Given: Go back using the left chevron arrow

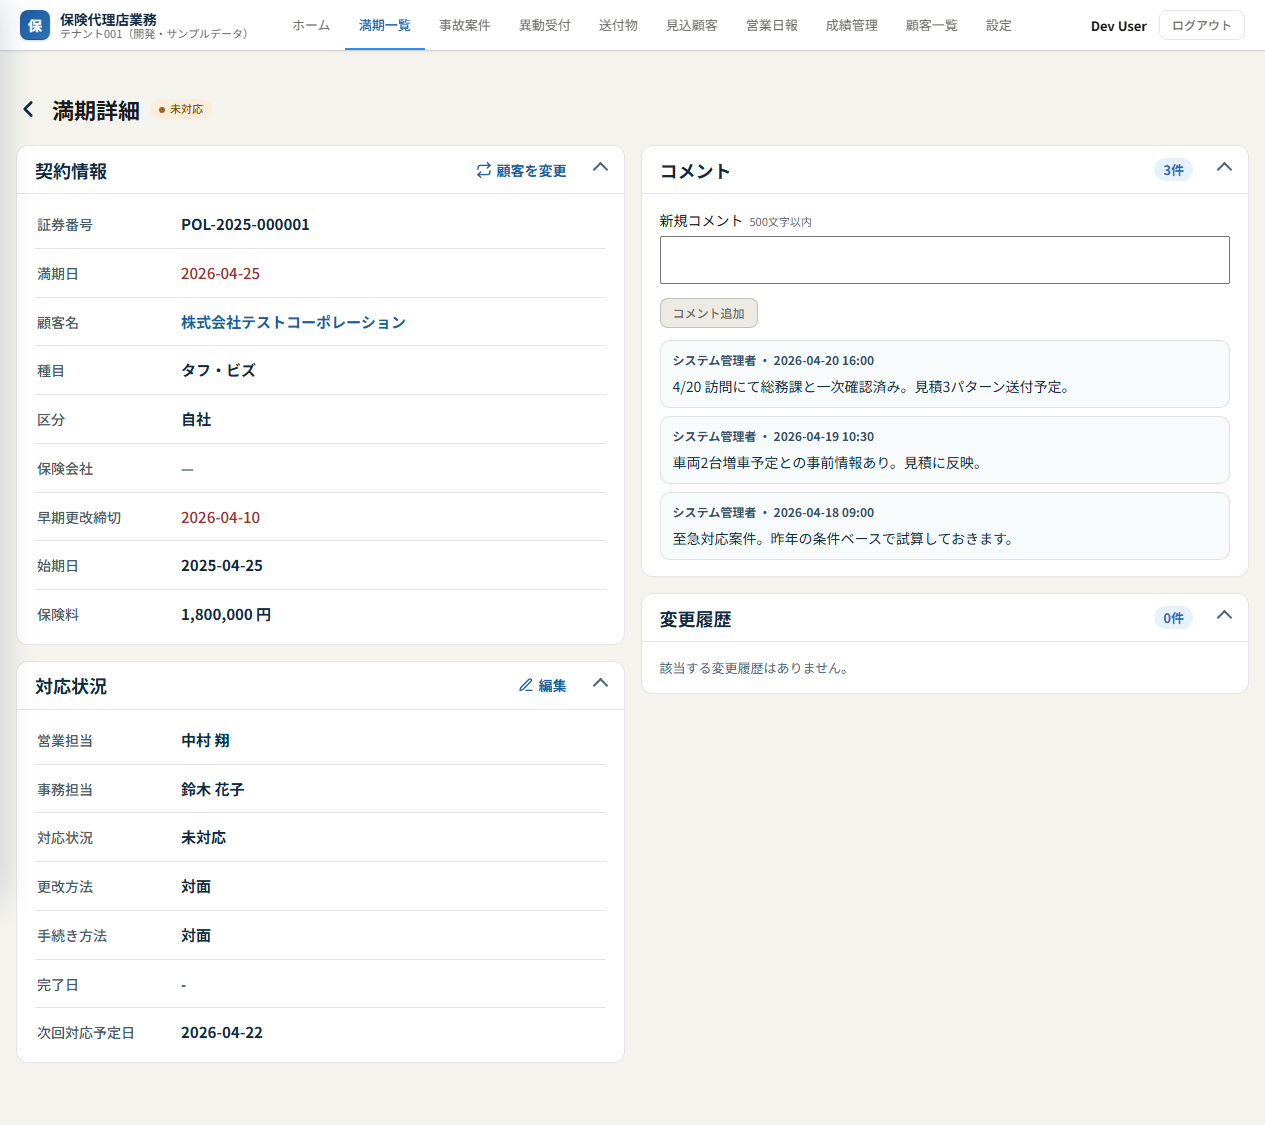Looking at the screenshot, I should [28, 109].
